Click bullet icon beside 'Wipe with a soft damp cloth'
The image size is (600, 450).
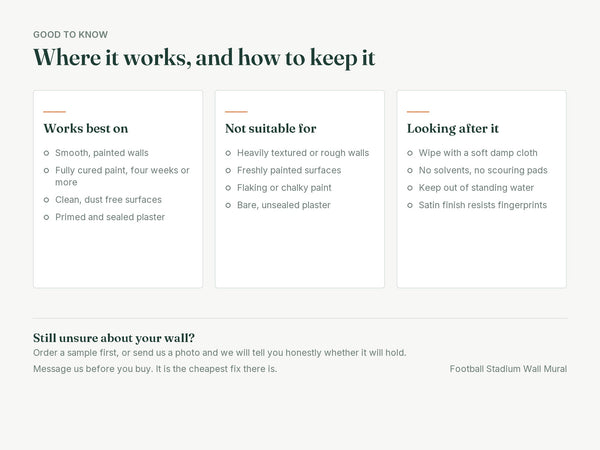410,153
